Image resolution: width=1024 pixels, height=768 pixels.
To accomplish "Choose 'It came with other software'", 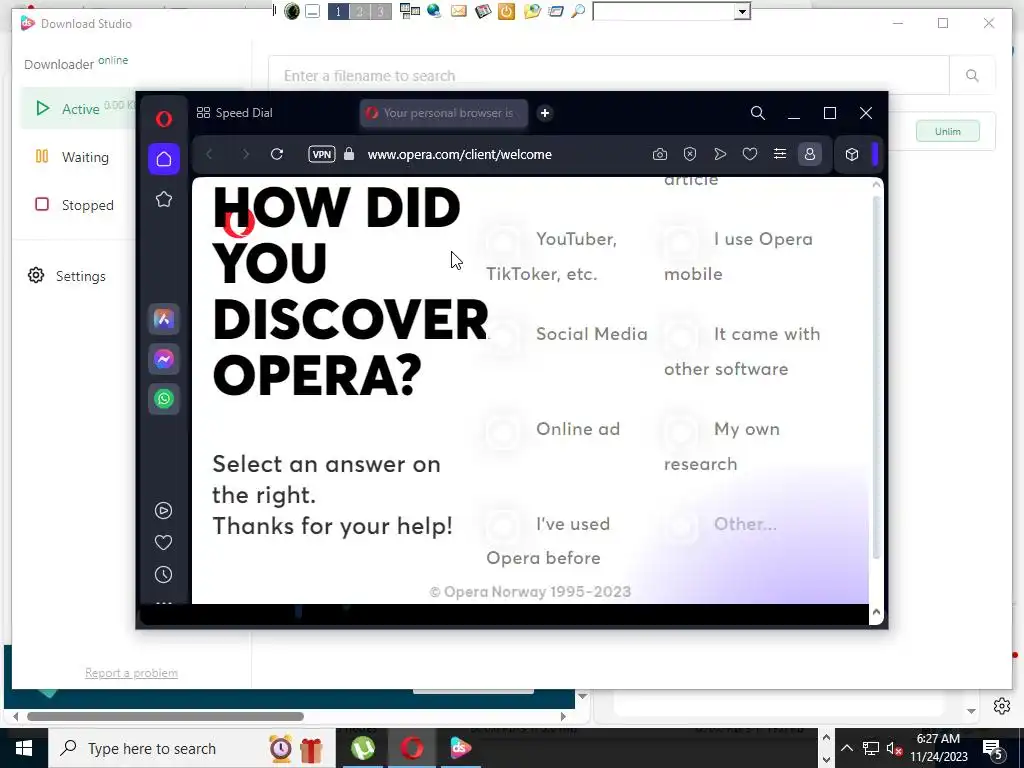I will click(741, 351).
